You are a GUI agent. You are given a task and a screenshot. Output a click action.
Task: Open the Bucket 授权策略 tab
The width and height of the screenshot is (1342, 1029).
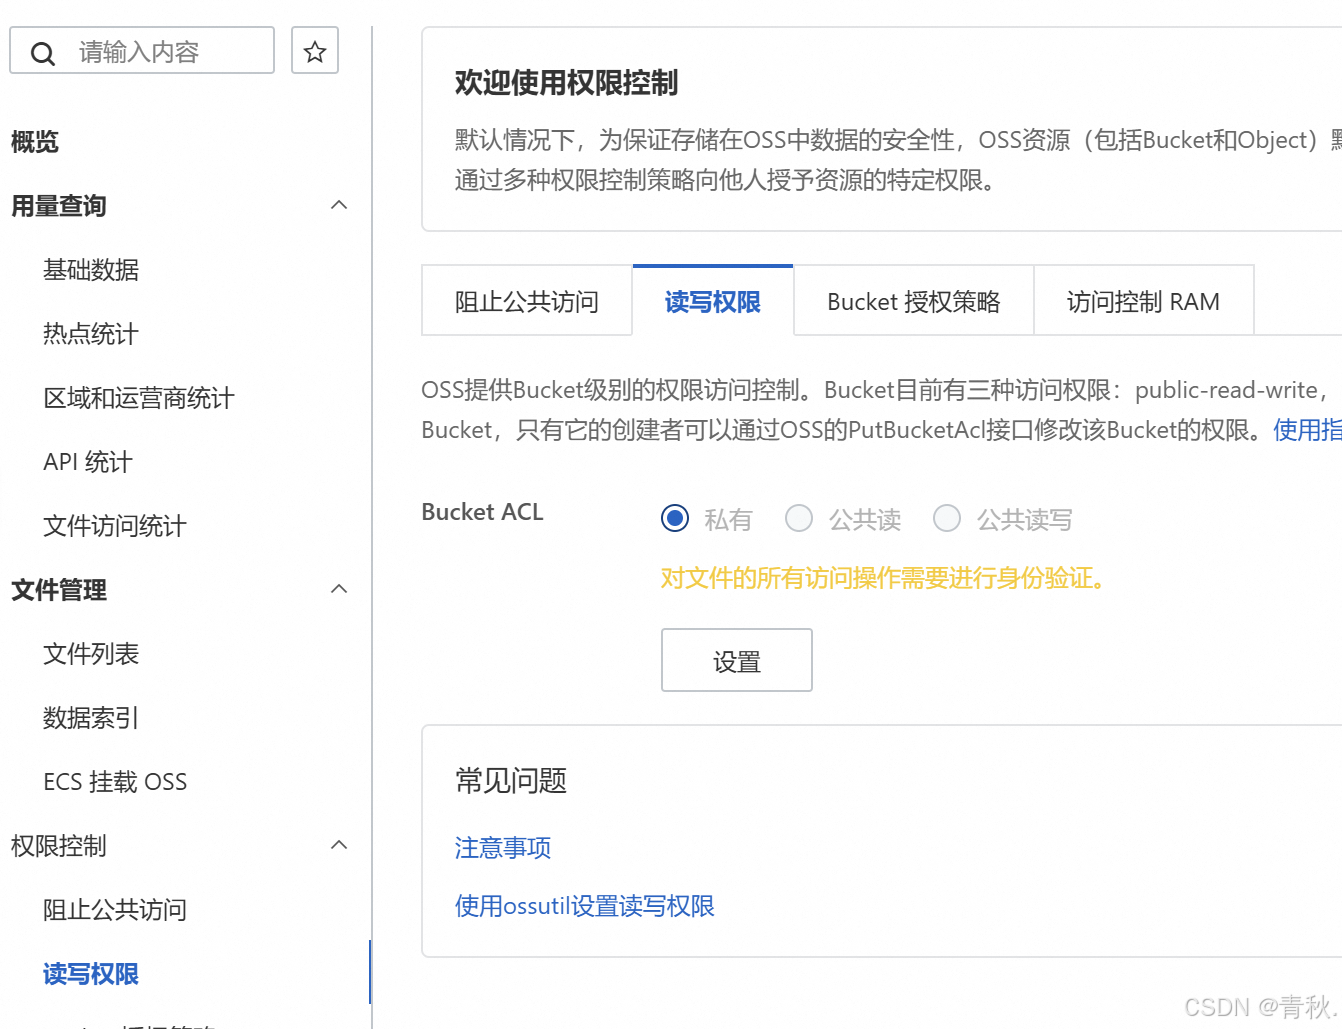click(913, 301)
